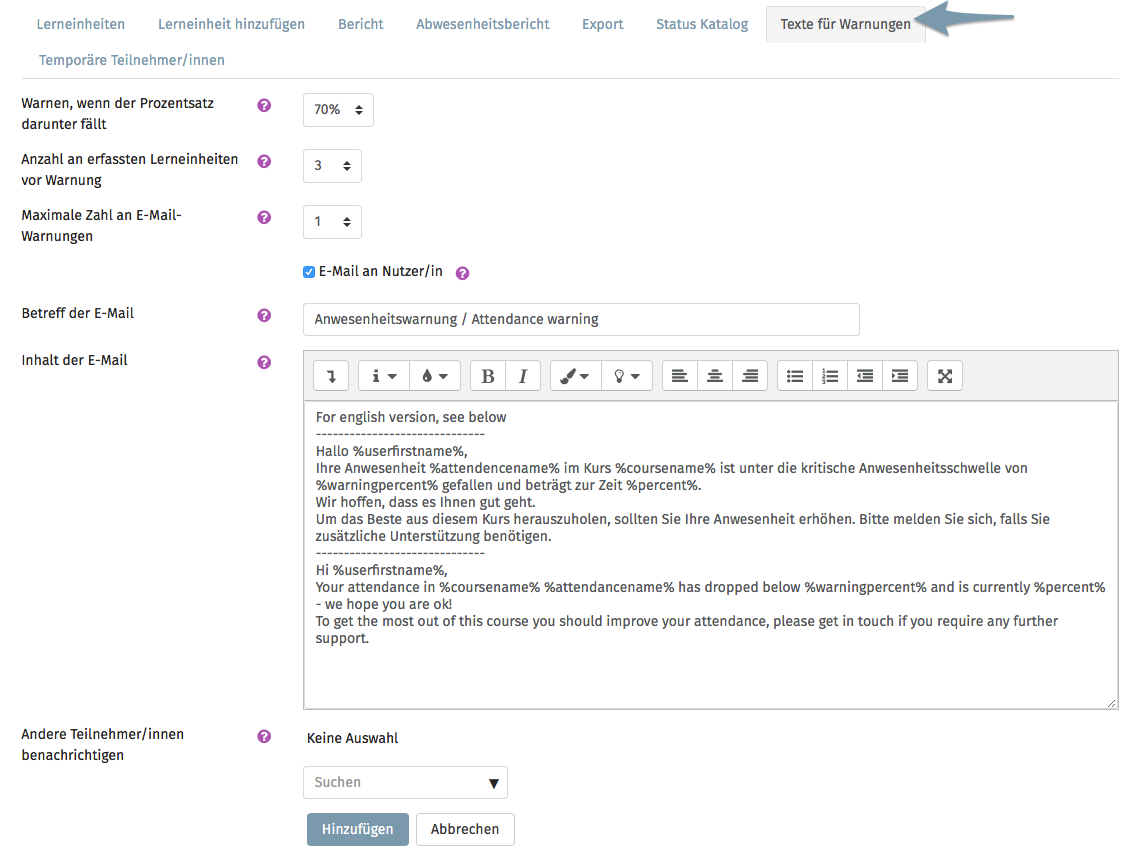Insert a numbered list

pyautogui.click(x=830, y=376)
